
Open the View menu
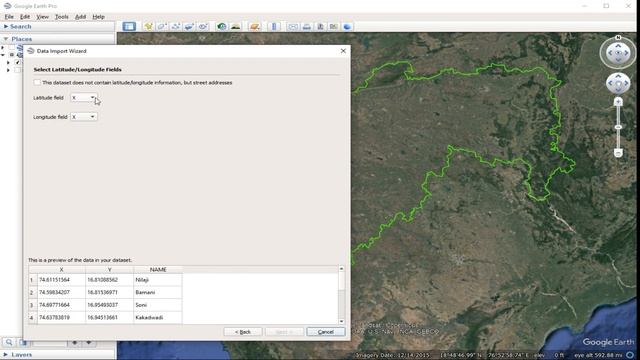click(x=42, y=17)
